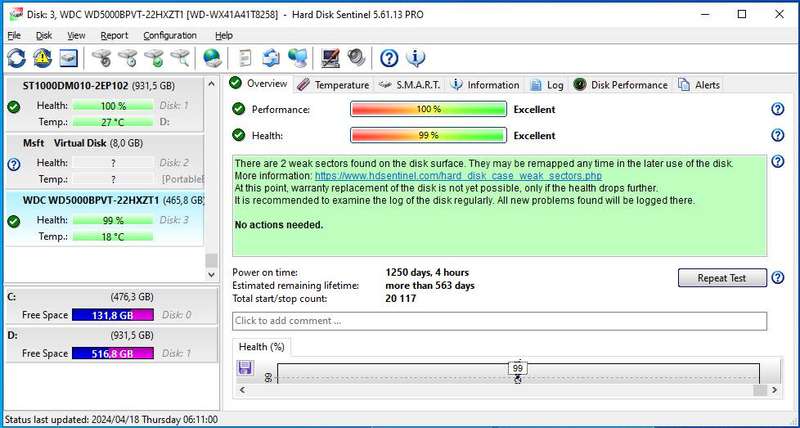Select the WDC WD5000BPVT-22HXZT1 disk entry
Viewport: 800px width, 428px height.
coord(105,218)
